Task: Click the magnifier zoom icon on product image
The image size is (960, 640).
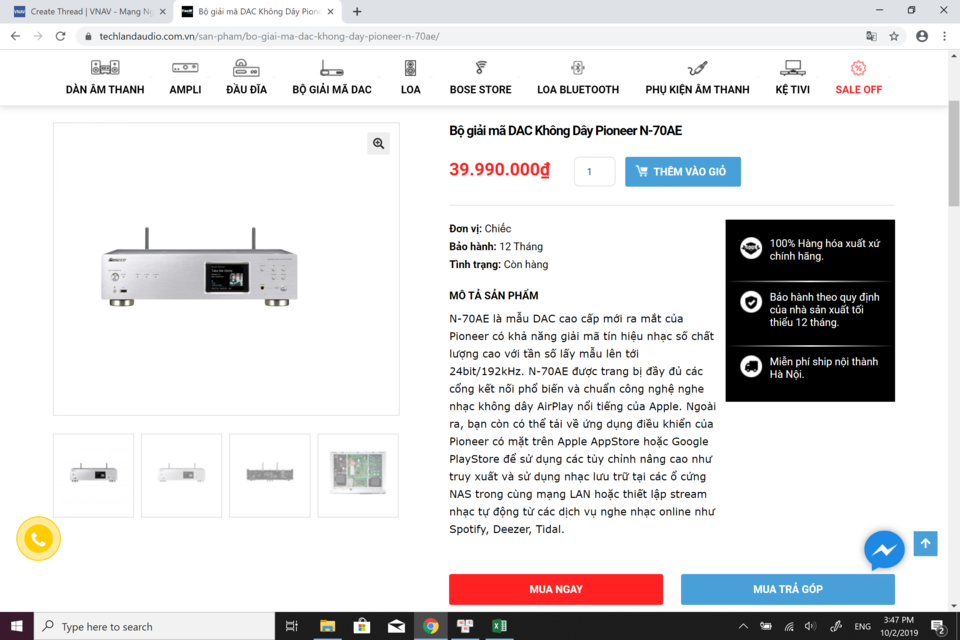Action: point(378,143)
